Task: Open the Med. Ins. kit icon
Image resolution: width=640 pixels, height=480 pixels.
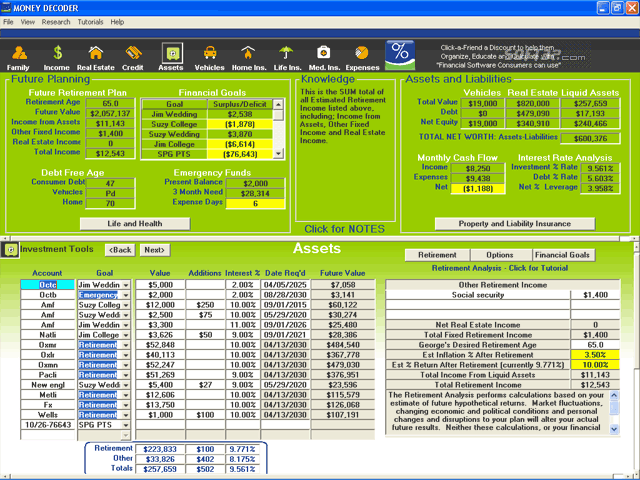Action: [x=324, y=58]
